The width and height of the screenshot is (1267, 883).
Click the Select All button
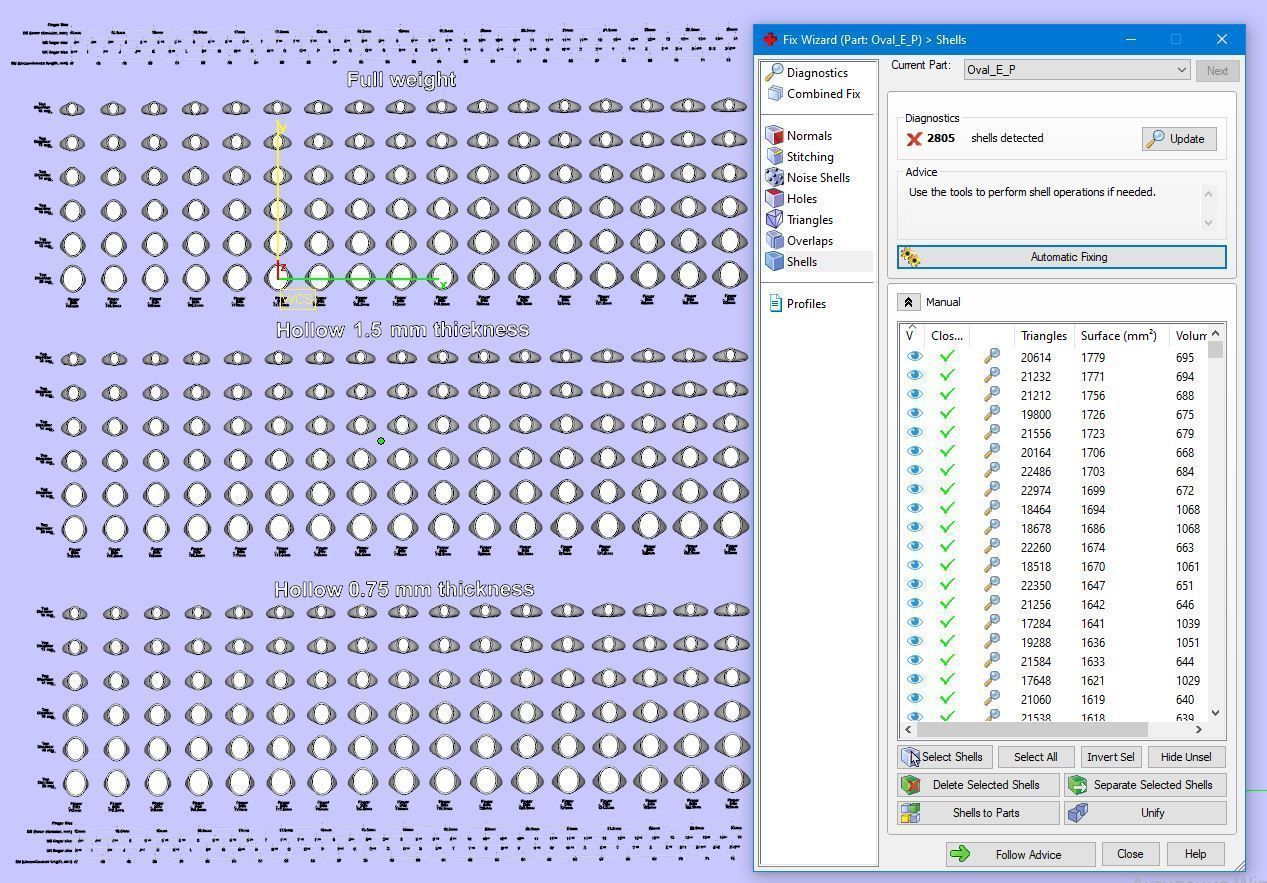point(1035,757)
